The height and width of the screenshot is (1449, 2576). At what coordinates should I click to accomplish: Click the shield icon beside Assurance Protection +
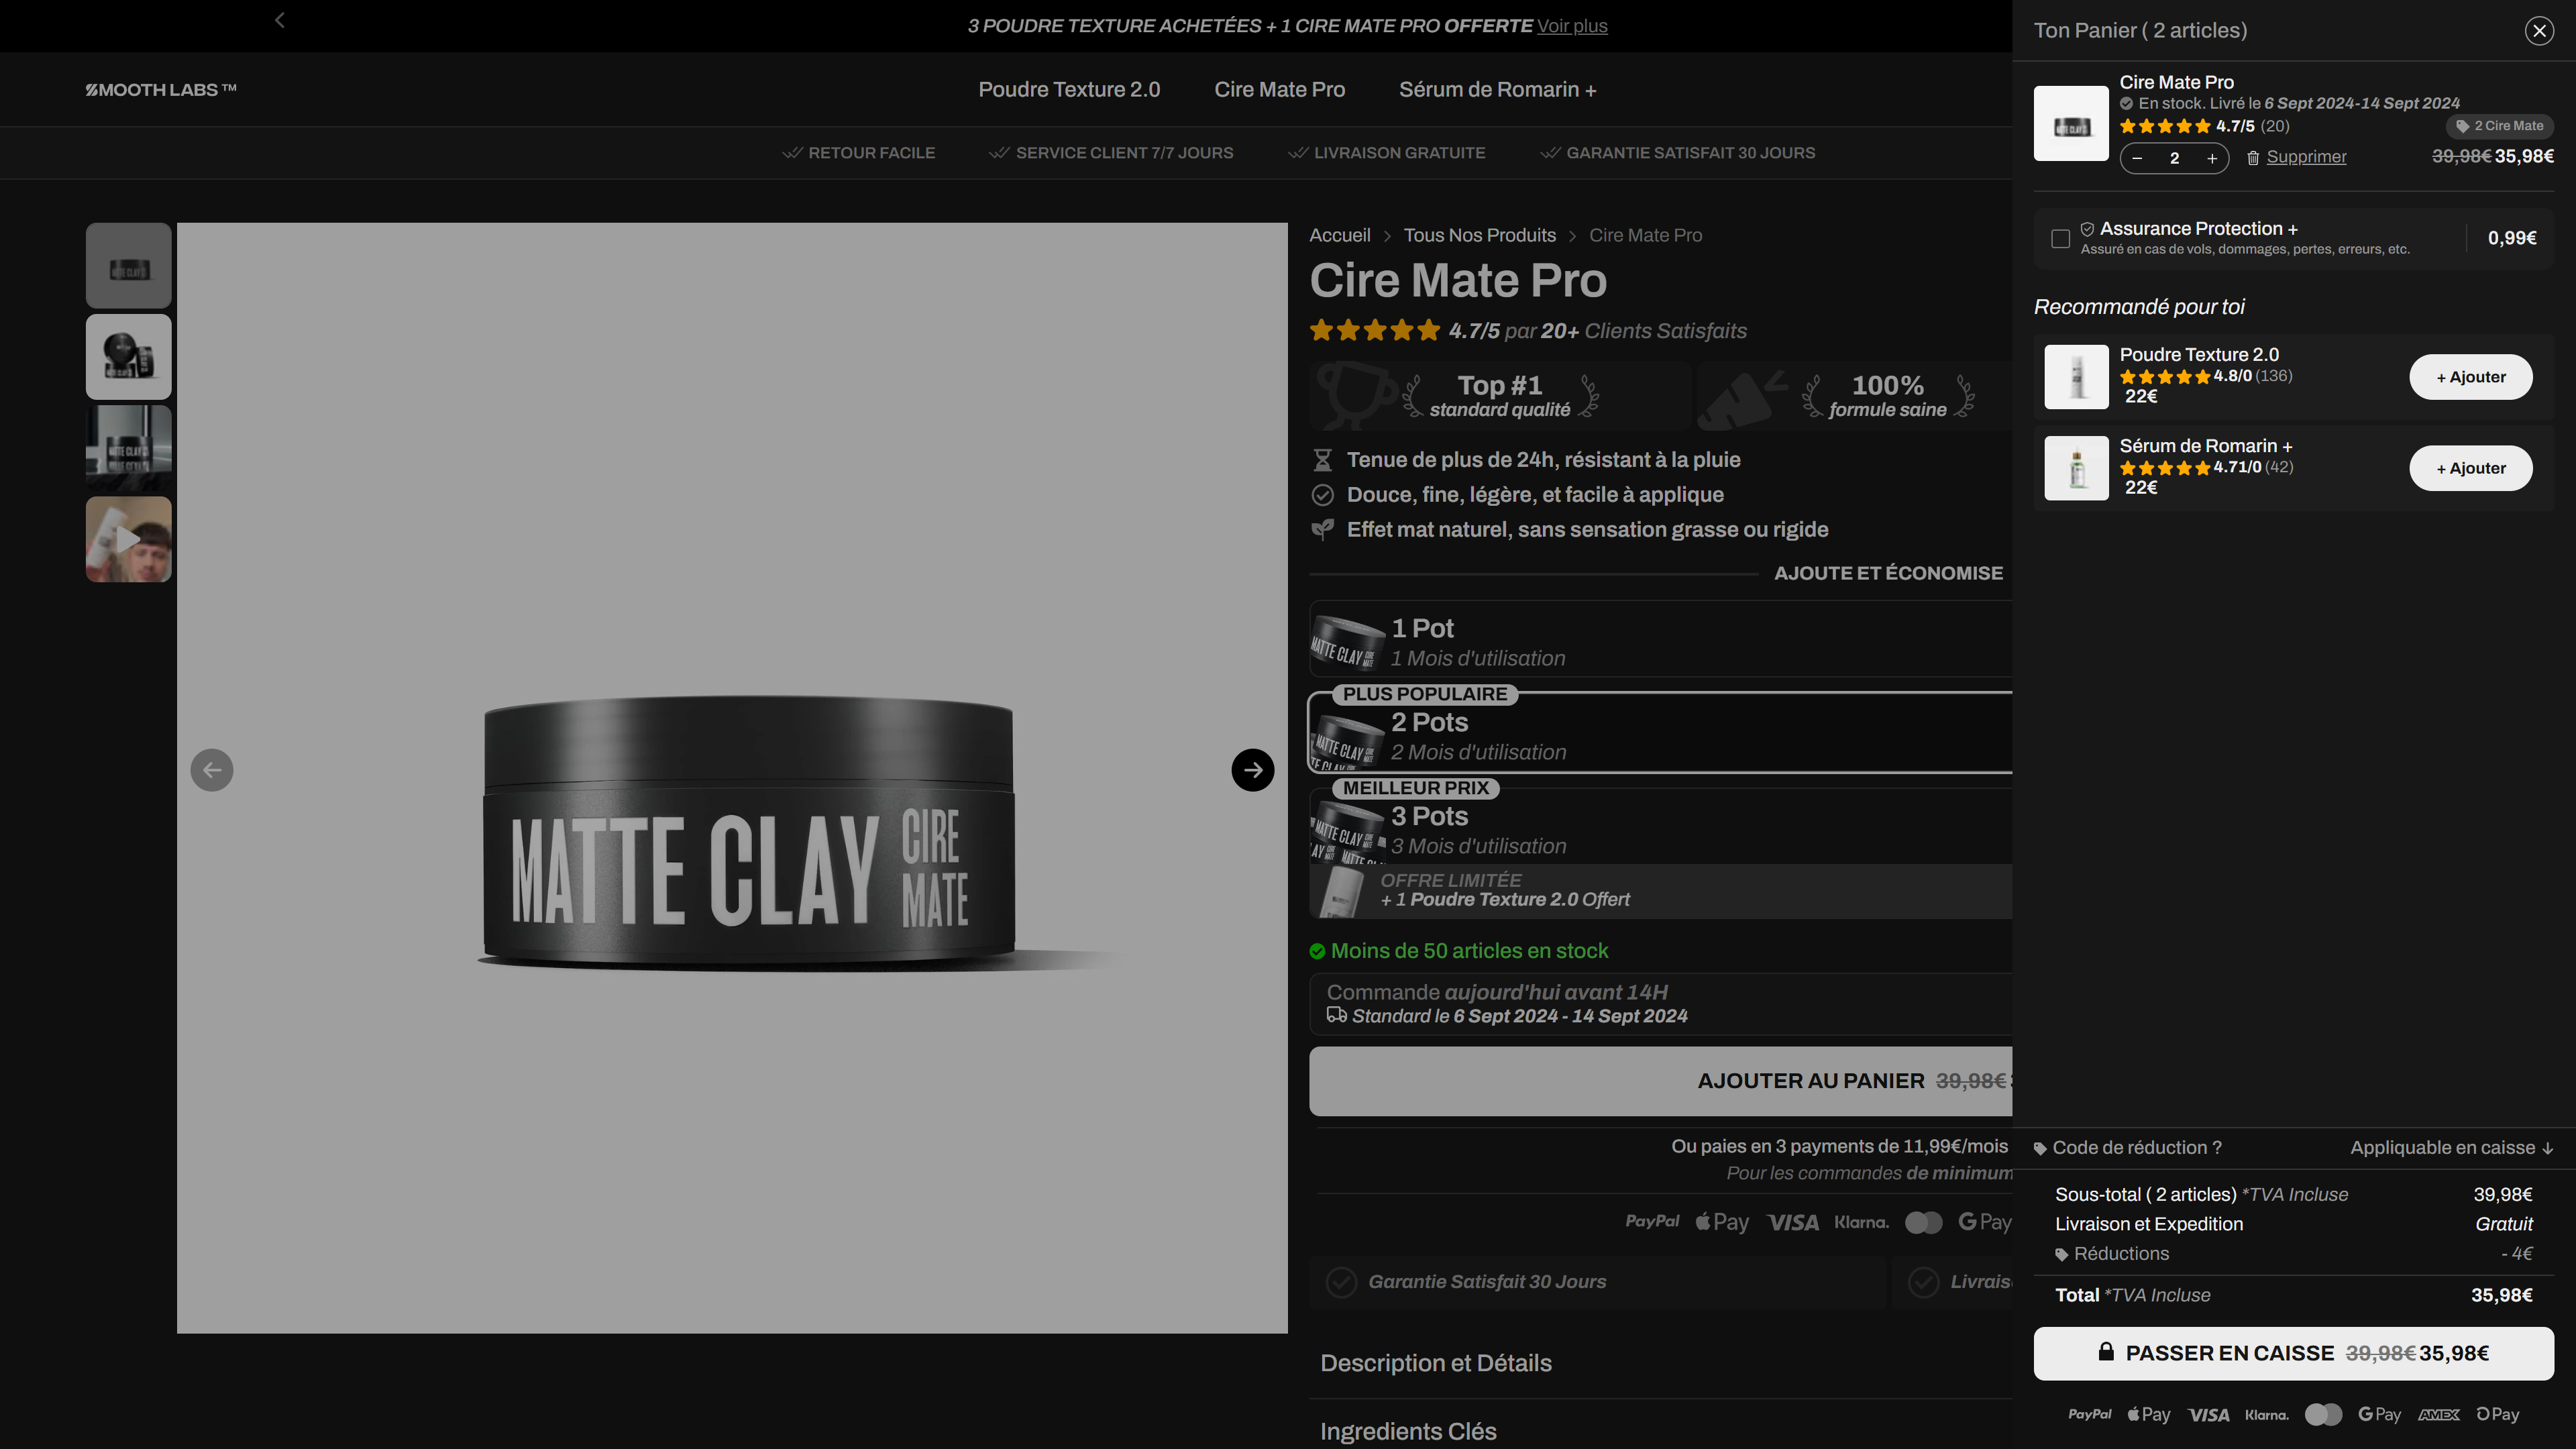click(2087, 229)
